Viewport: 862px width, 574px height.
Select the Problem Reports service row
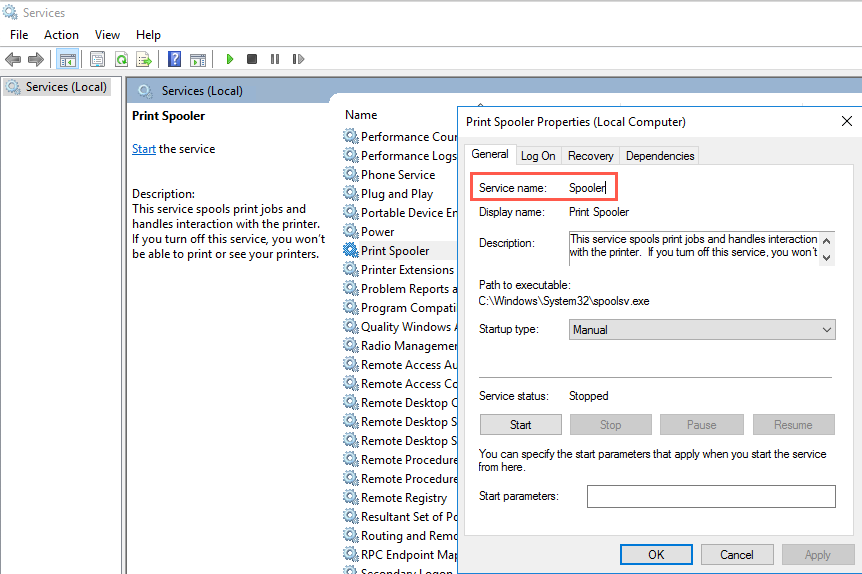click(399, 289)
